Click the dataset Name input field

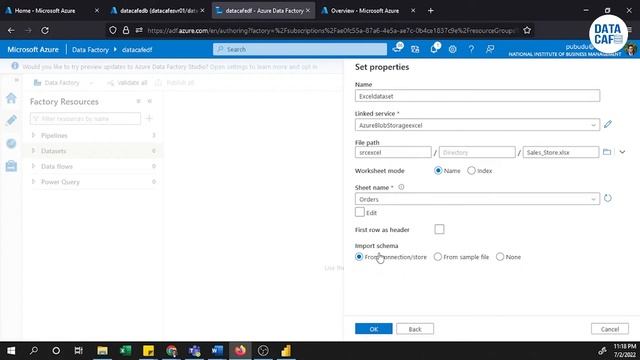[x=477, y=96]
